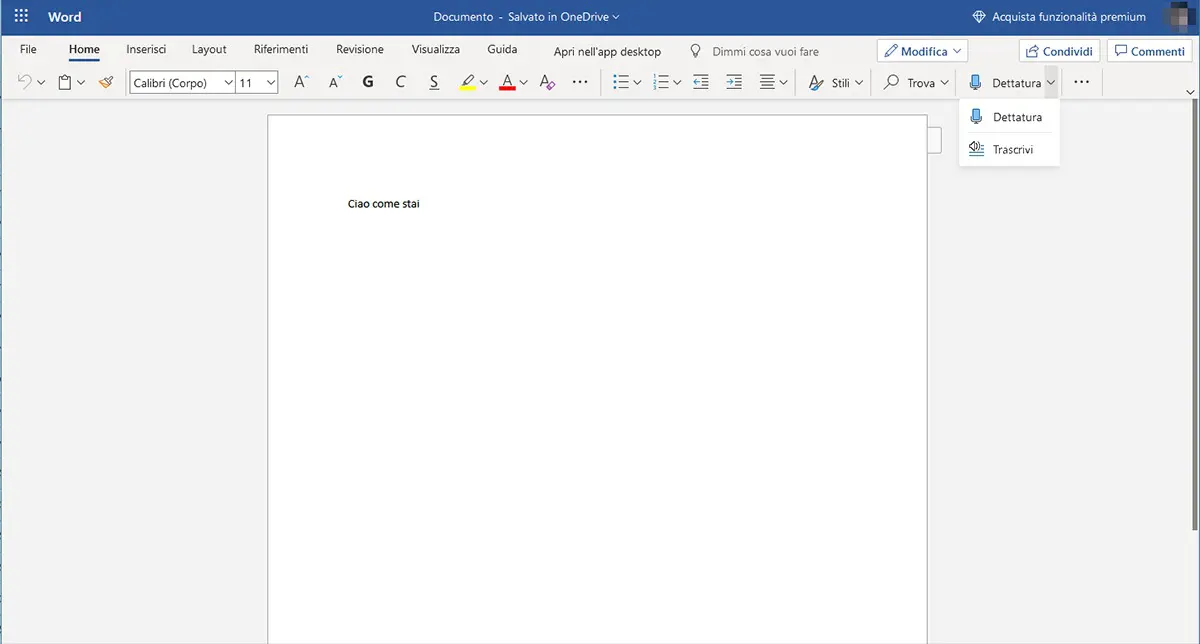Switch to the Riferimenti tab
The width and height of the screenshot is (1200, 644).
(x=281, y=49)
